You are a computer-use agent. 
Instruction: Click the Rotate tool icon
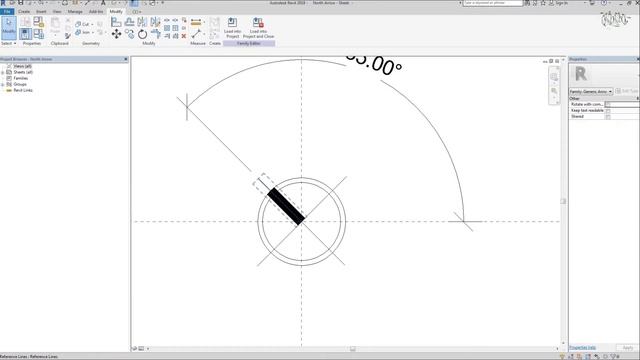click(142, 34)
